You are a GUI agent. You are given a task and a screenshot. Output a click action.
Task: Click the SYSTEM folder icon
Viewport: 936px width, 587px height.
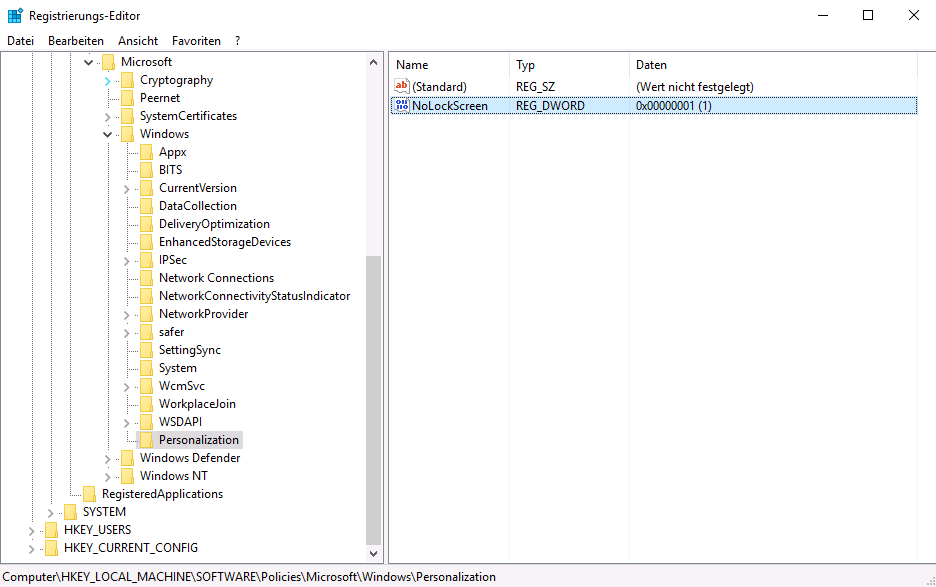pos(72,511)
